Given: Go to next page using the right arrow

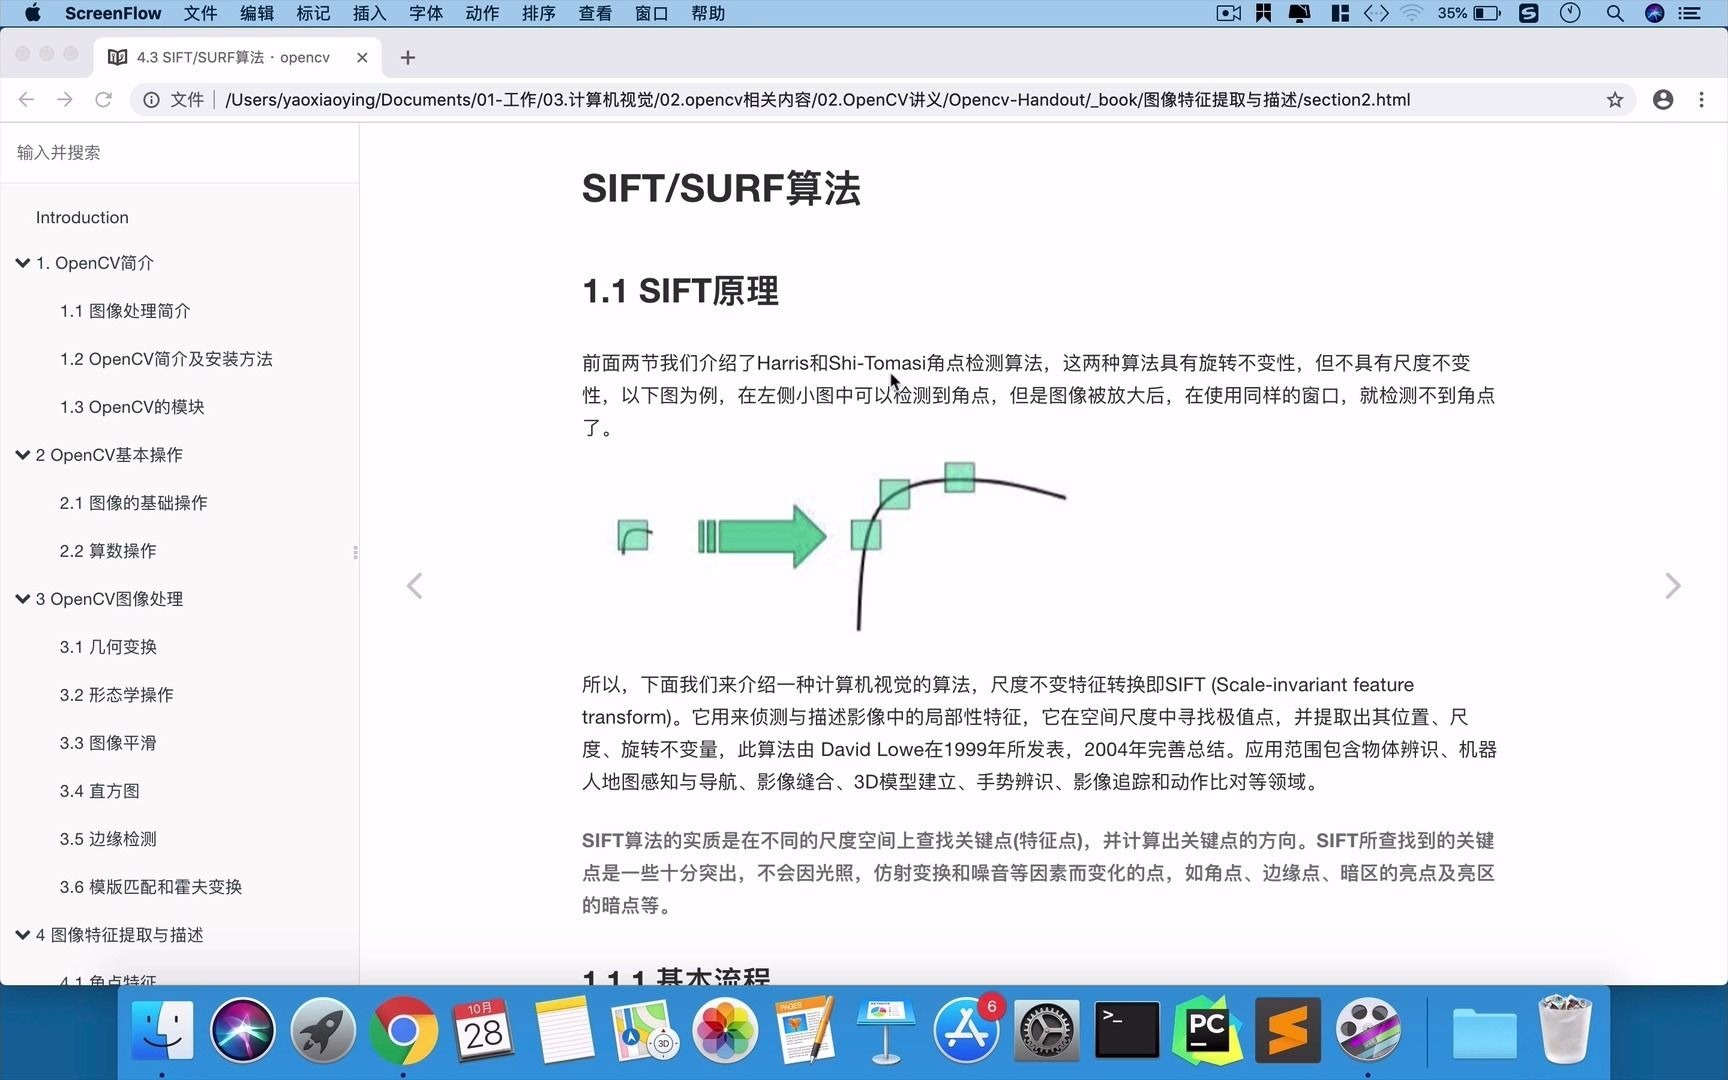Looking at the screenshot, I should click(1672, 586).
